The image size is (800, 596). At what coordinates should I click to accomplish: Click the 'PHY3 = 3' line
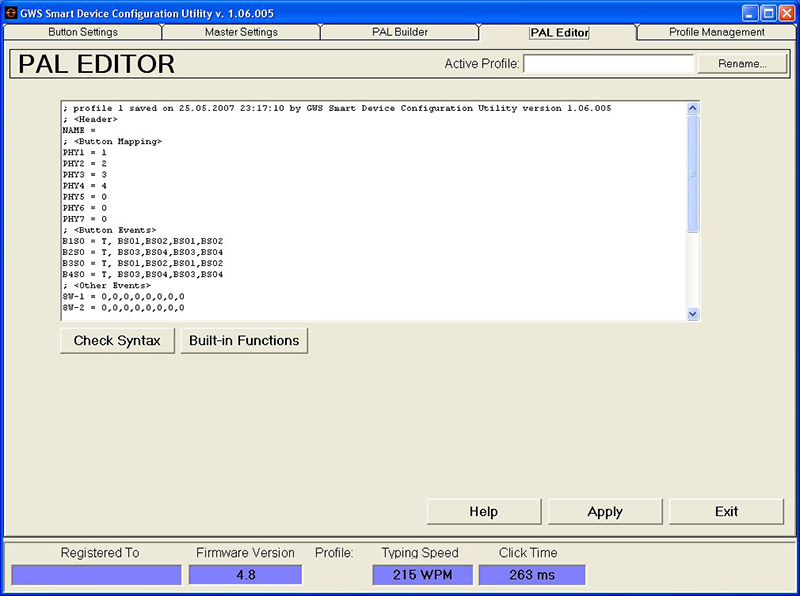pos(85,175)
